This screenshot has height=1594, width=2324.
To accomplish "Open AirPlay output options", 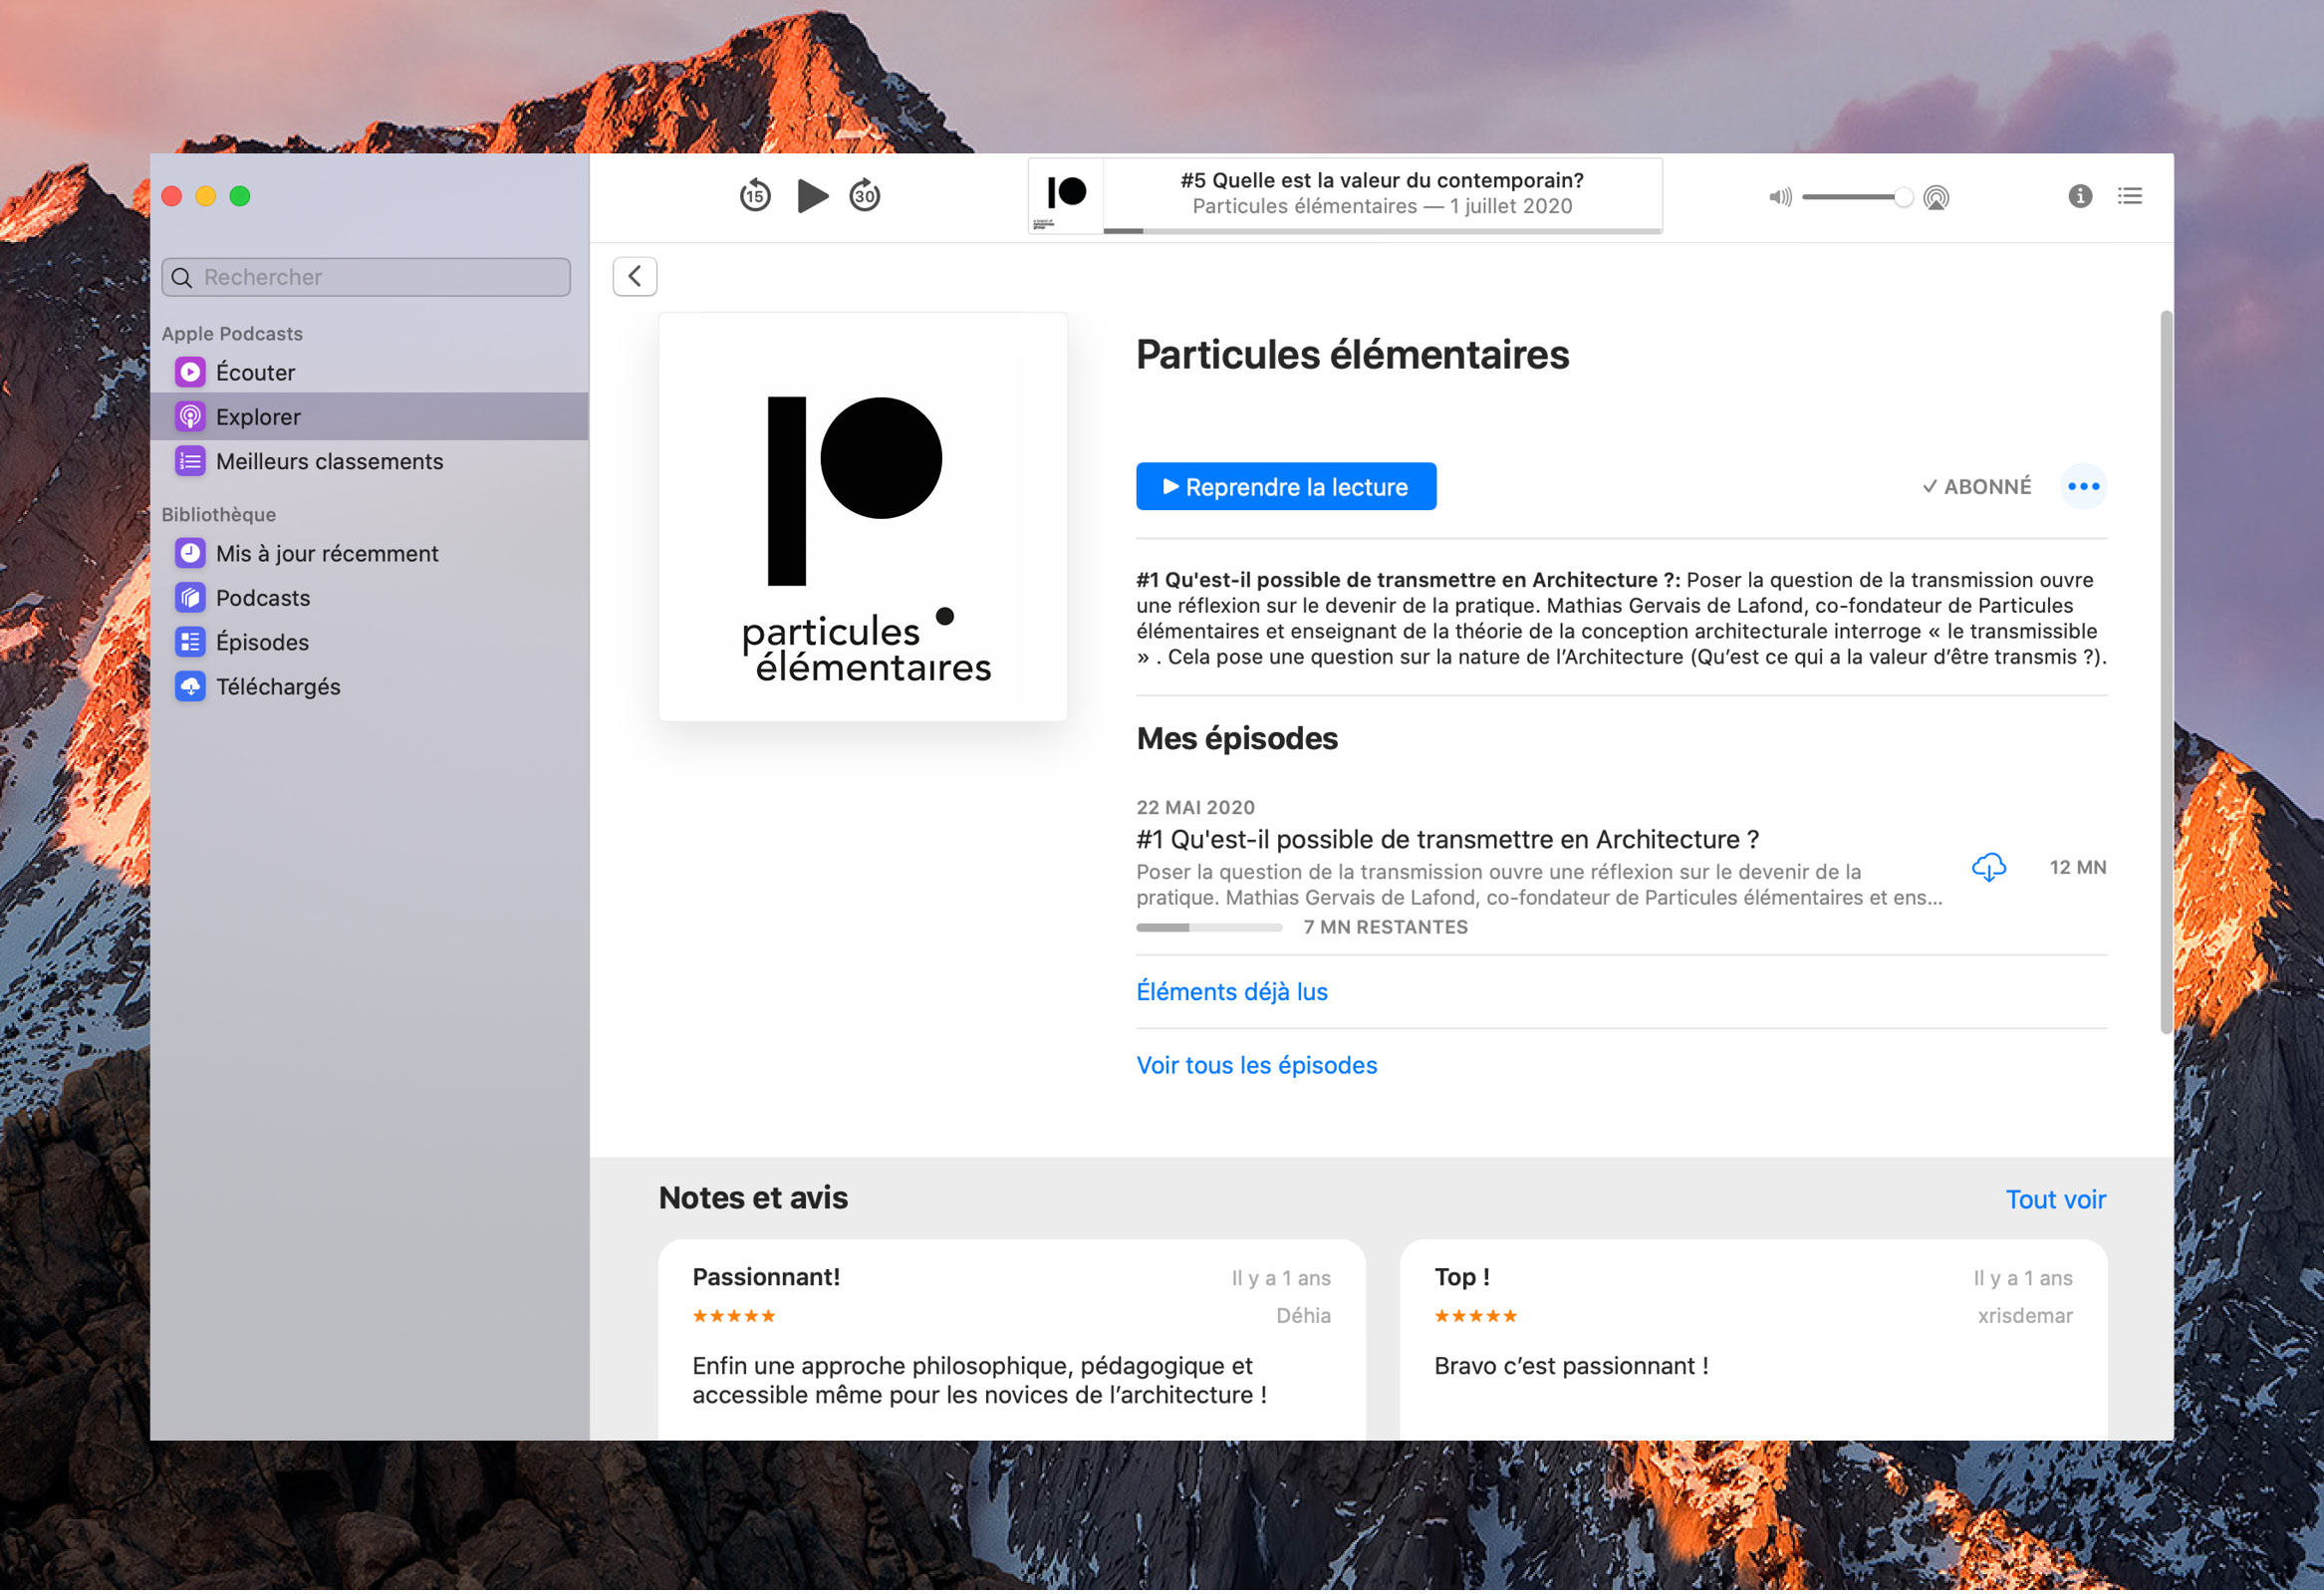I will (1936, 197).
